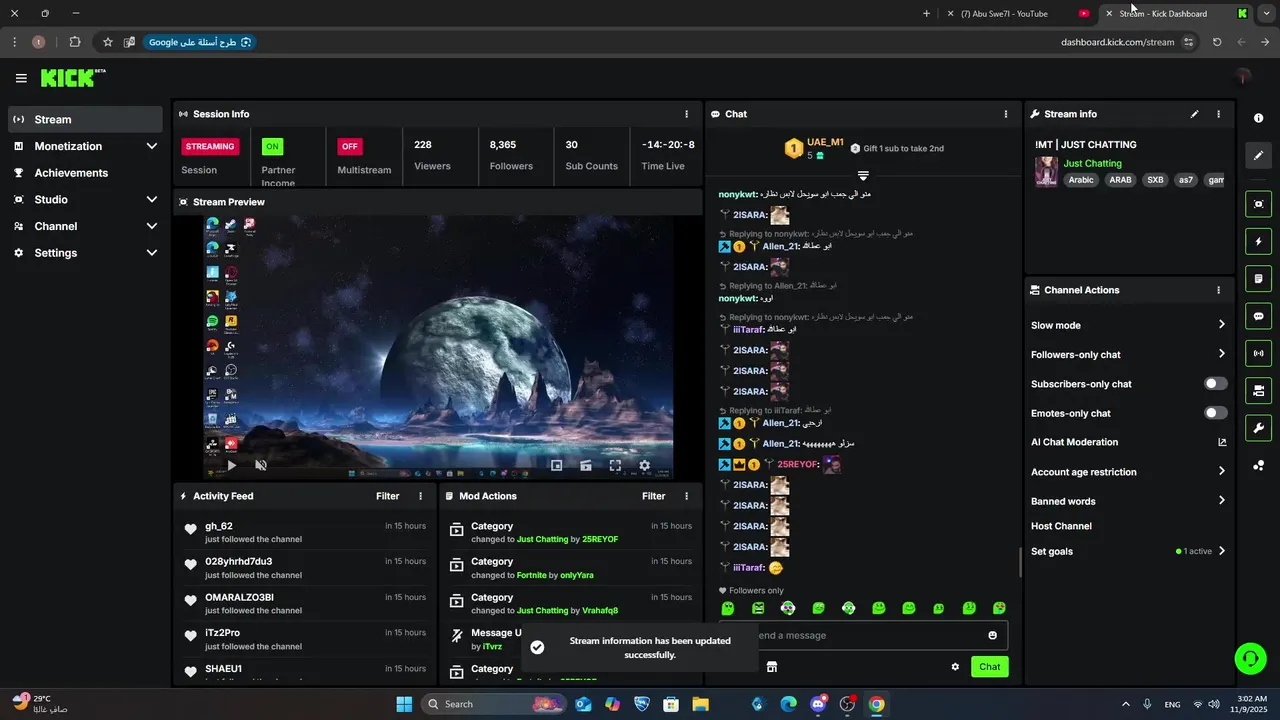Open Account age restriction chevron
The width and height of the screenshot is (1280, 720).
pyautogui.click(x=1221, y=472)
